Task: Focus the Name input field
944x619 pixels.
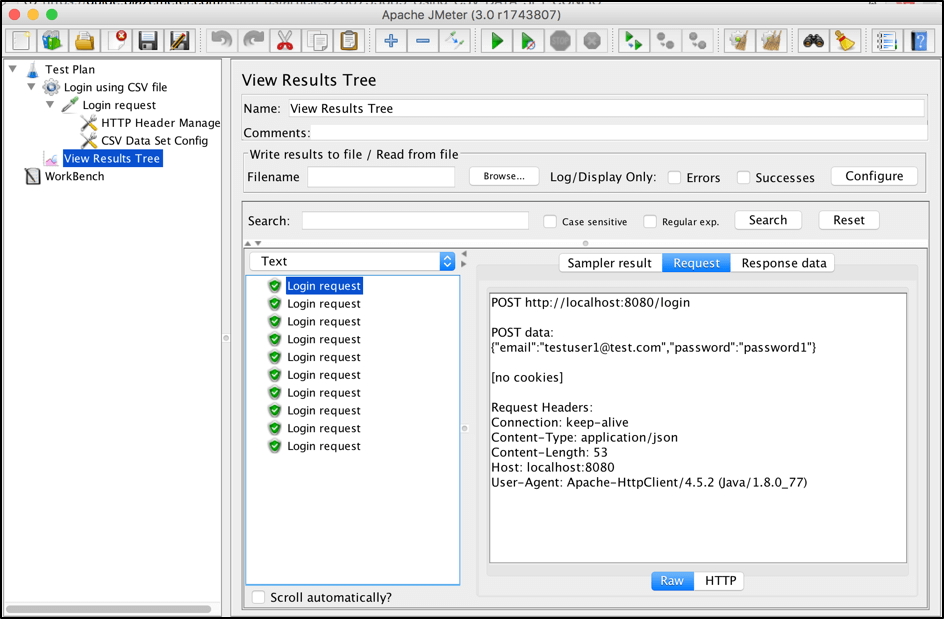Action: (x=606, y=108)
